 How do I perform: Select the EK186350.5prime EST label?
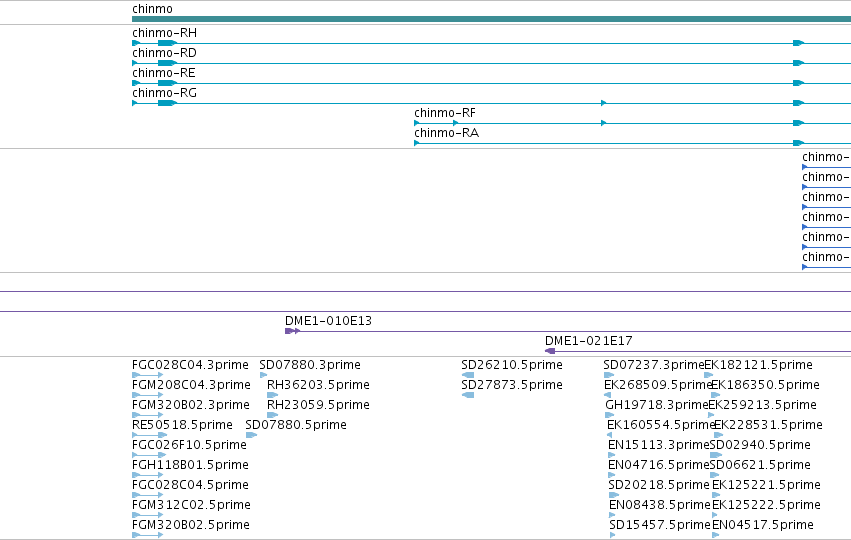pyautogui.click(x=765, y=385)
